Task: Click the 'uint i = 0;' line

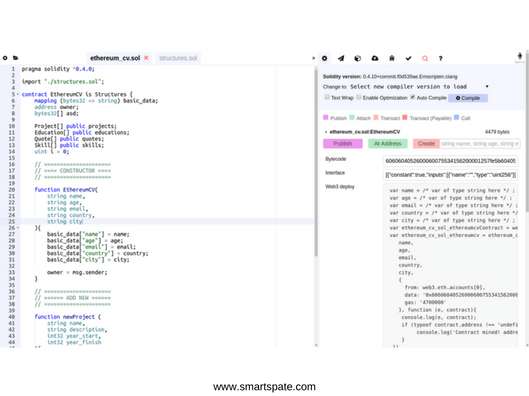Action: (52, 151)
